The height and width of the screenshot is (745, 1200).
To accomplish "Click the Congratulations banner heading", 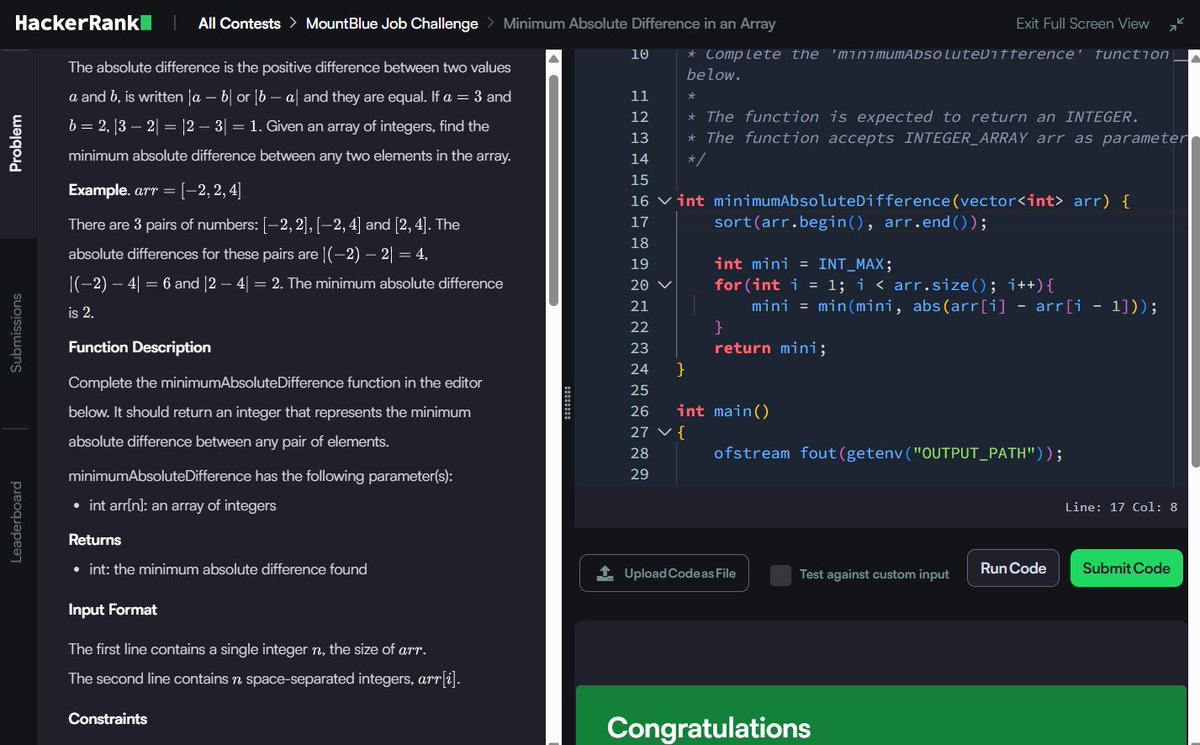I will [x=709, y=727].
